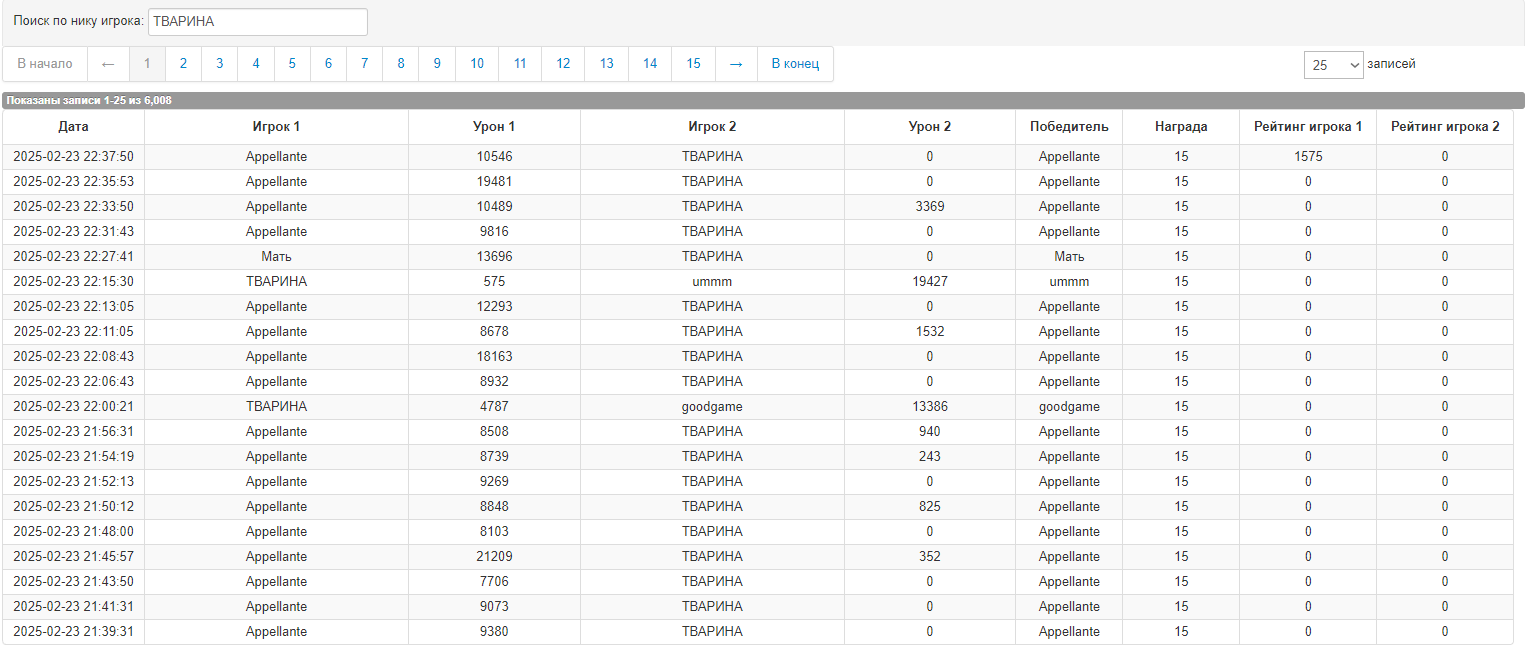
Task: Click the "Награда" column header
Action: click(x=1181, y=127)
